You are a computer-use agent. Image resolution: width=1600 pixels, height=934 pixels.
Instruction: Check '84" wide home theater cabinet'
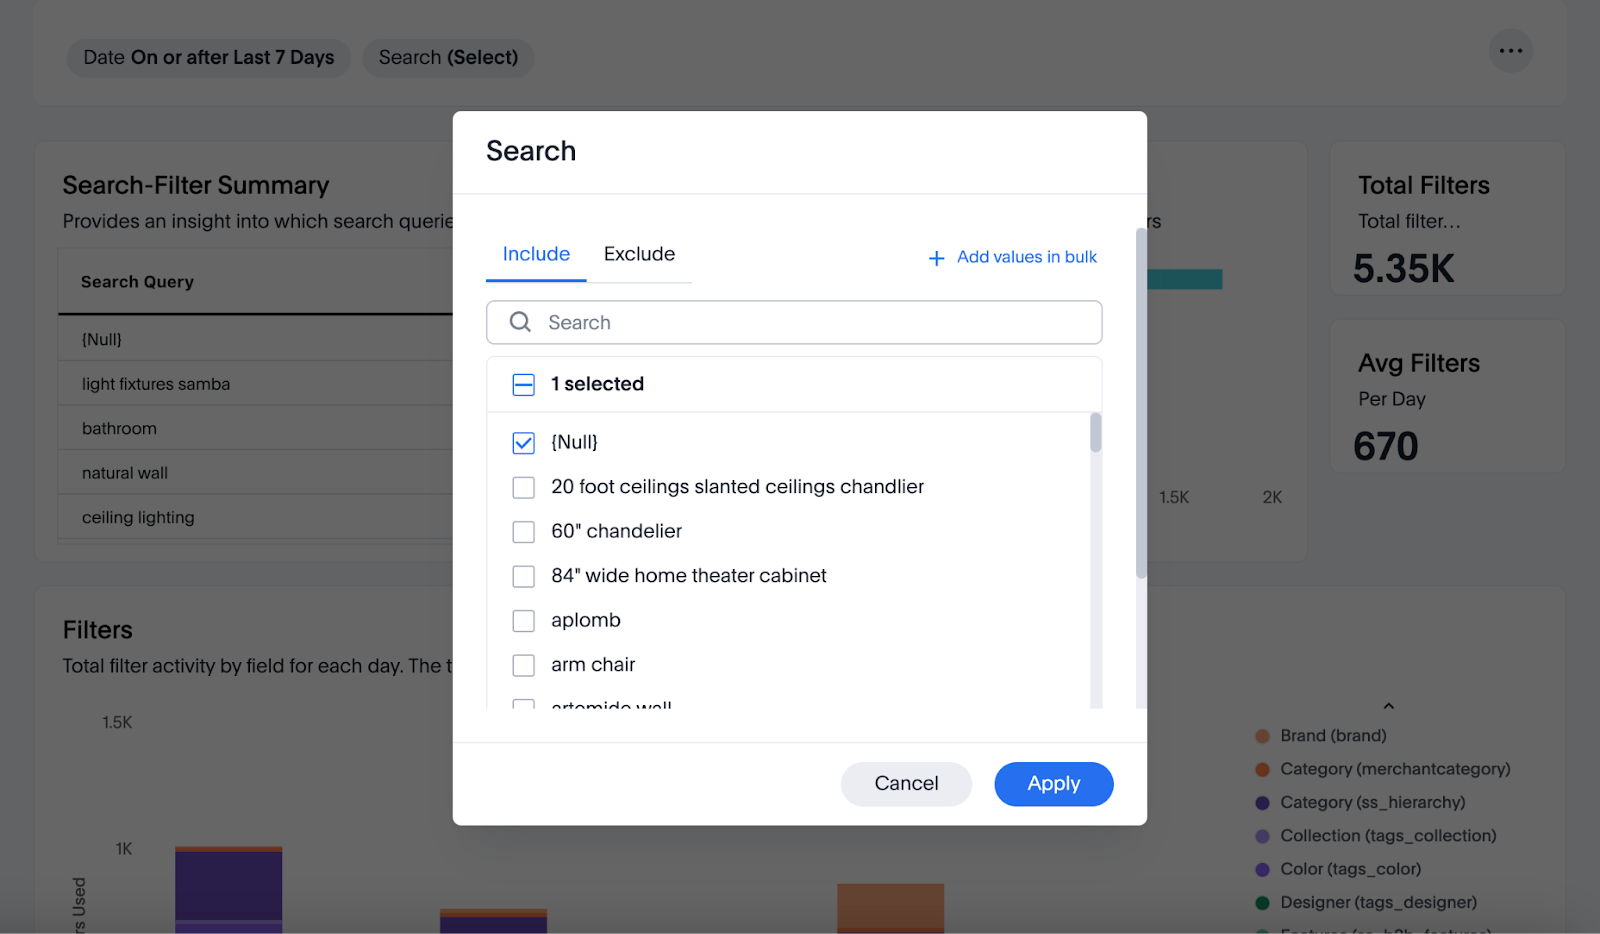tap(523, 576)
